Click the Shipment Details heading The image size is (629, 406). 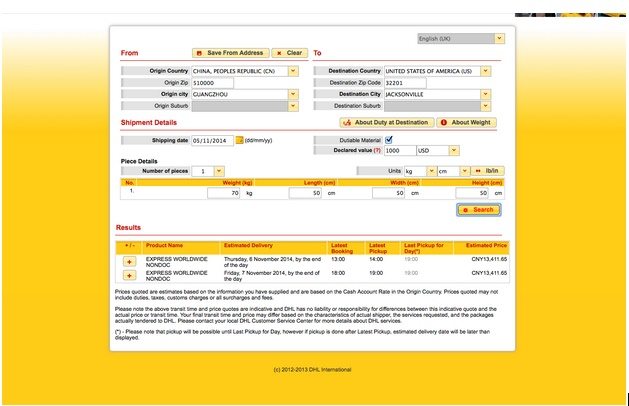coord(149,123)
